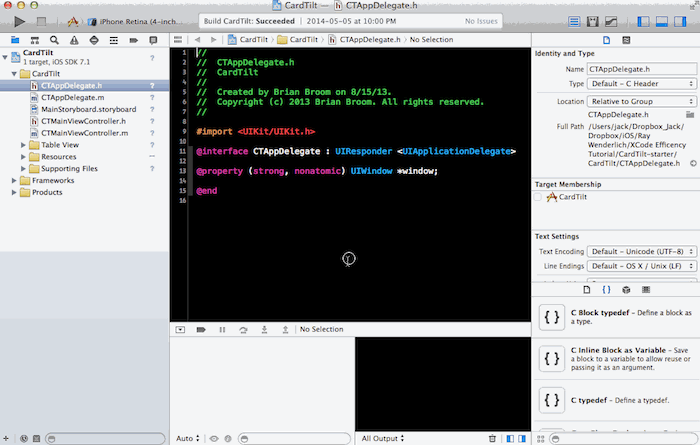Enable CardTilt target membership checkbox

538,197
